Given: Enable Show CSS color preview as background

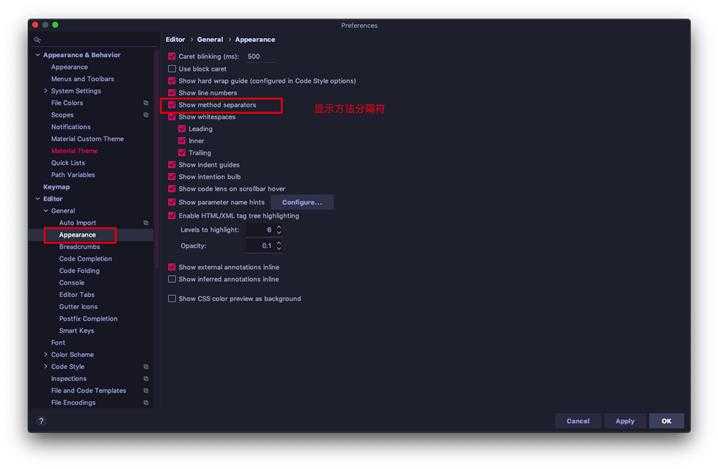Looking at the screenshot, I should coord(172,299).
